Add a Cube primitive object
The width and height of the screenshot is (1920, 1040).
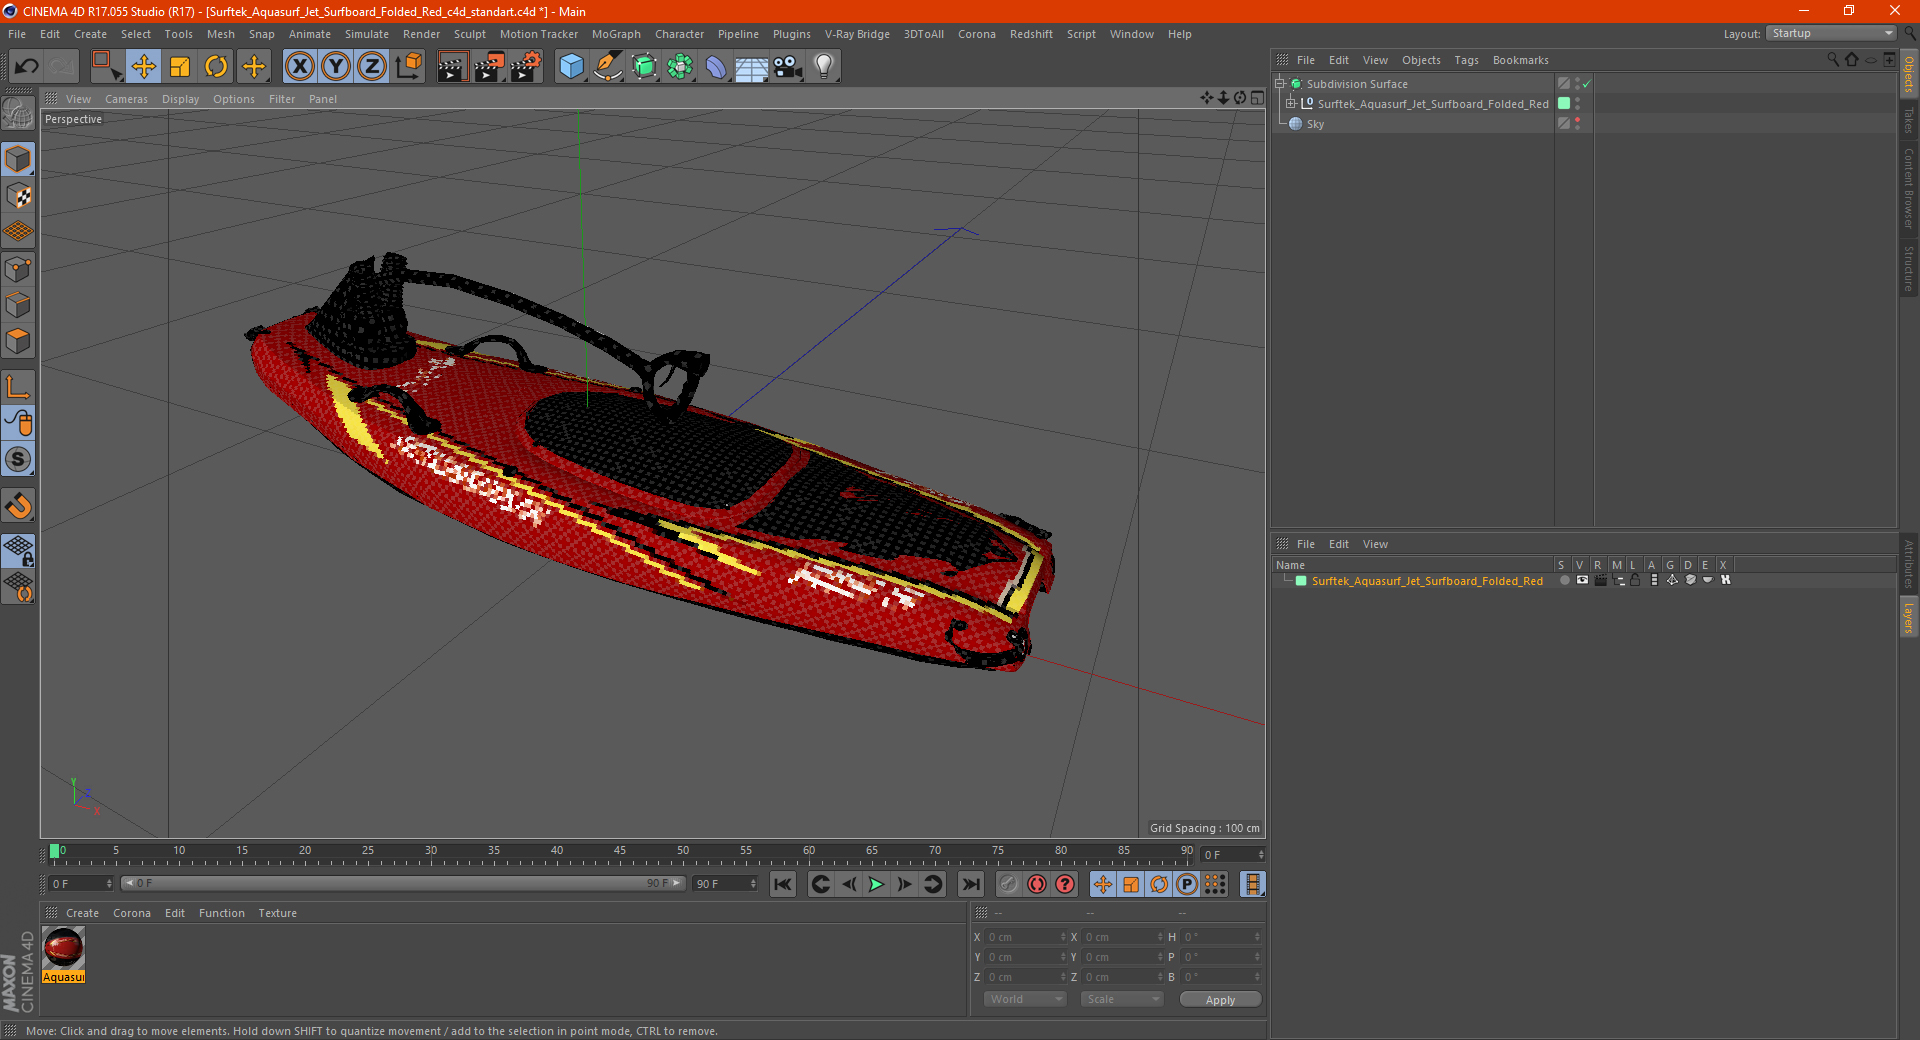tap(571, 67)
